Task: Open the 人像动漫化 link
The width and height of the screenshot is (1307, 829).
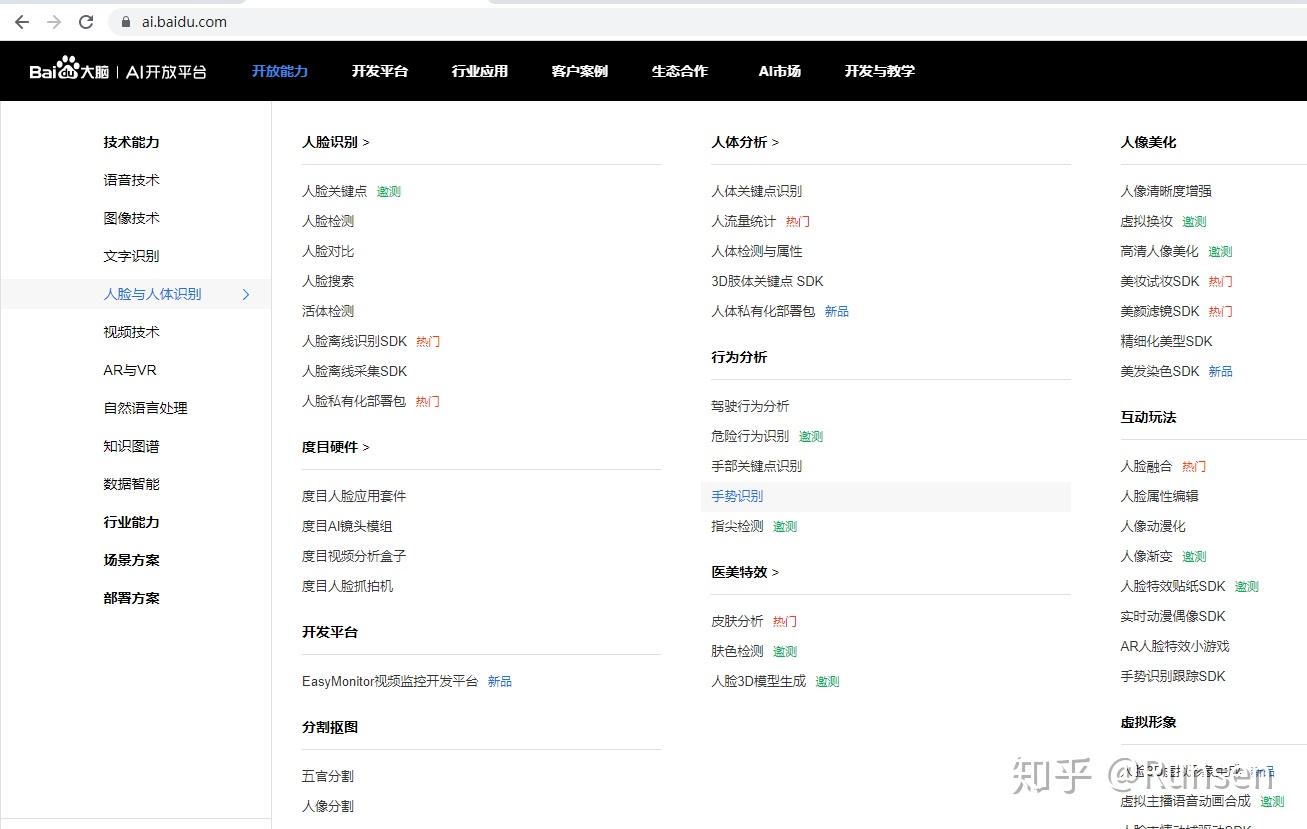Action: [x=1153, y=526]
